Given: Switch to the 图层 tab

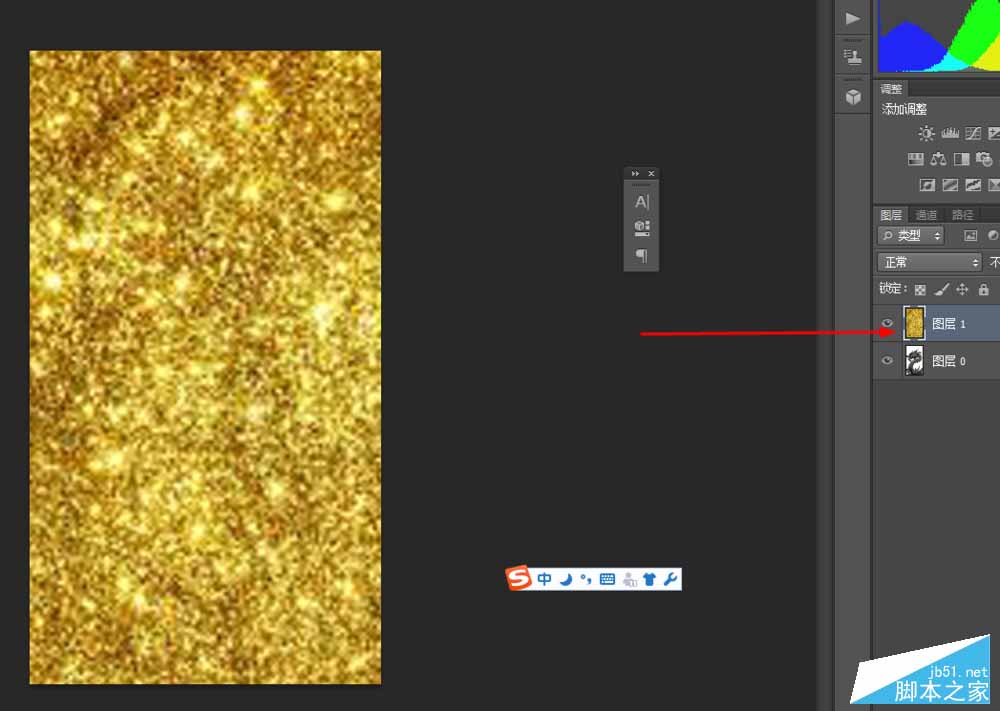Looking at the screenshot, I should (x=890, y=215).
